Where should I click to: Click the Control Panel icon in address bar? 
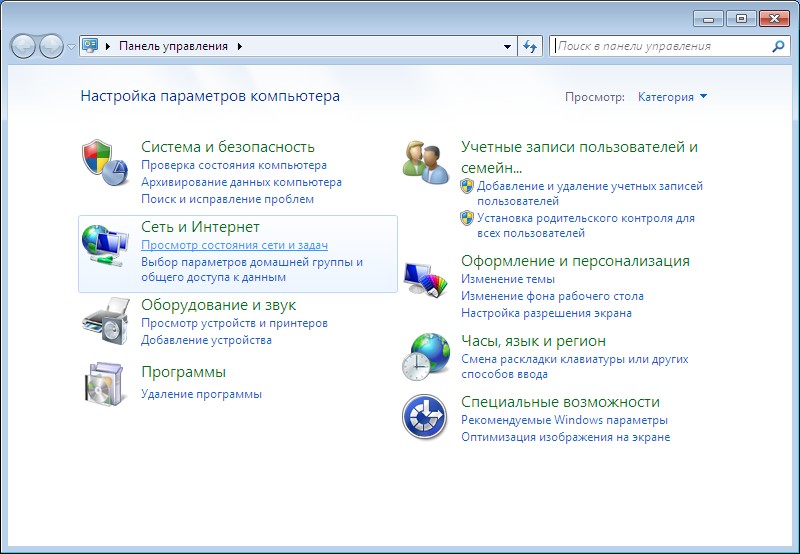pyautogui.click(x=90, y=46)
